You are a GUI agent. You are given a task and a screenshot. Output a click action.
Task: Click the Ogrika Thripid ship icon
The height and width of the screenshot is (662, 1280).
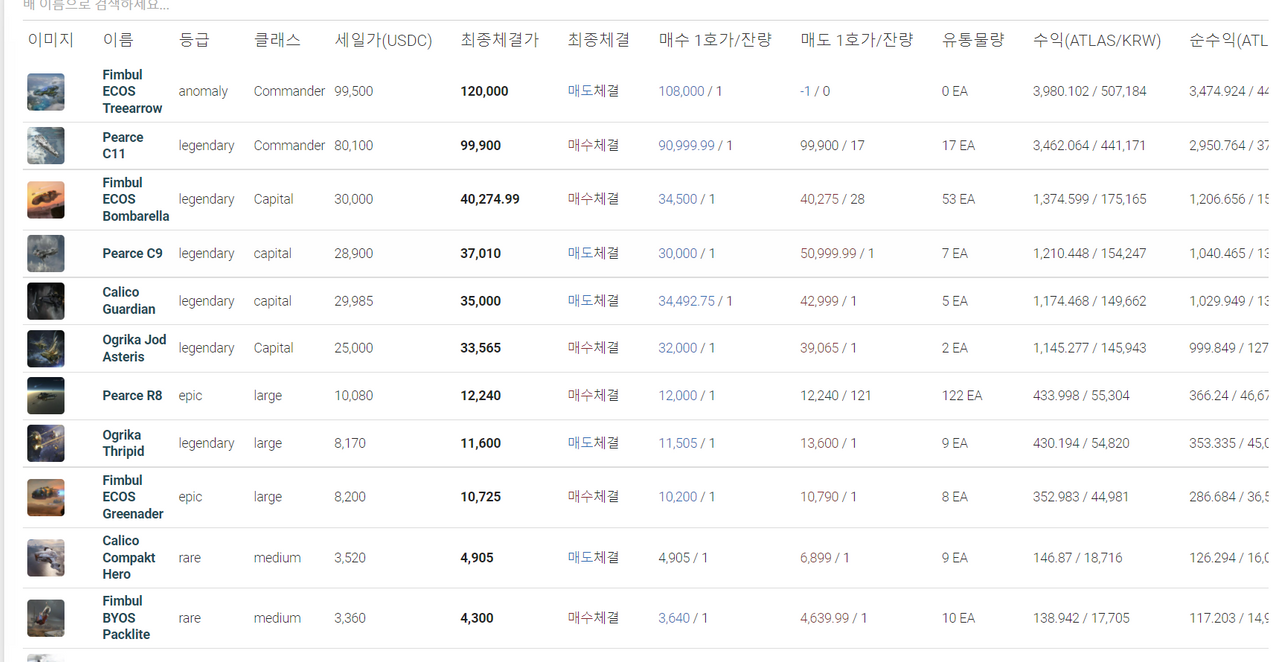tap(46, 443)
